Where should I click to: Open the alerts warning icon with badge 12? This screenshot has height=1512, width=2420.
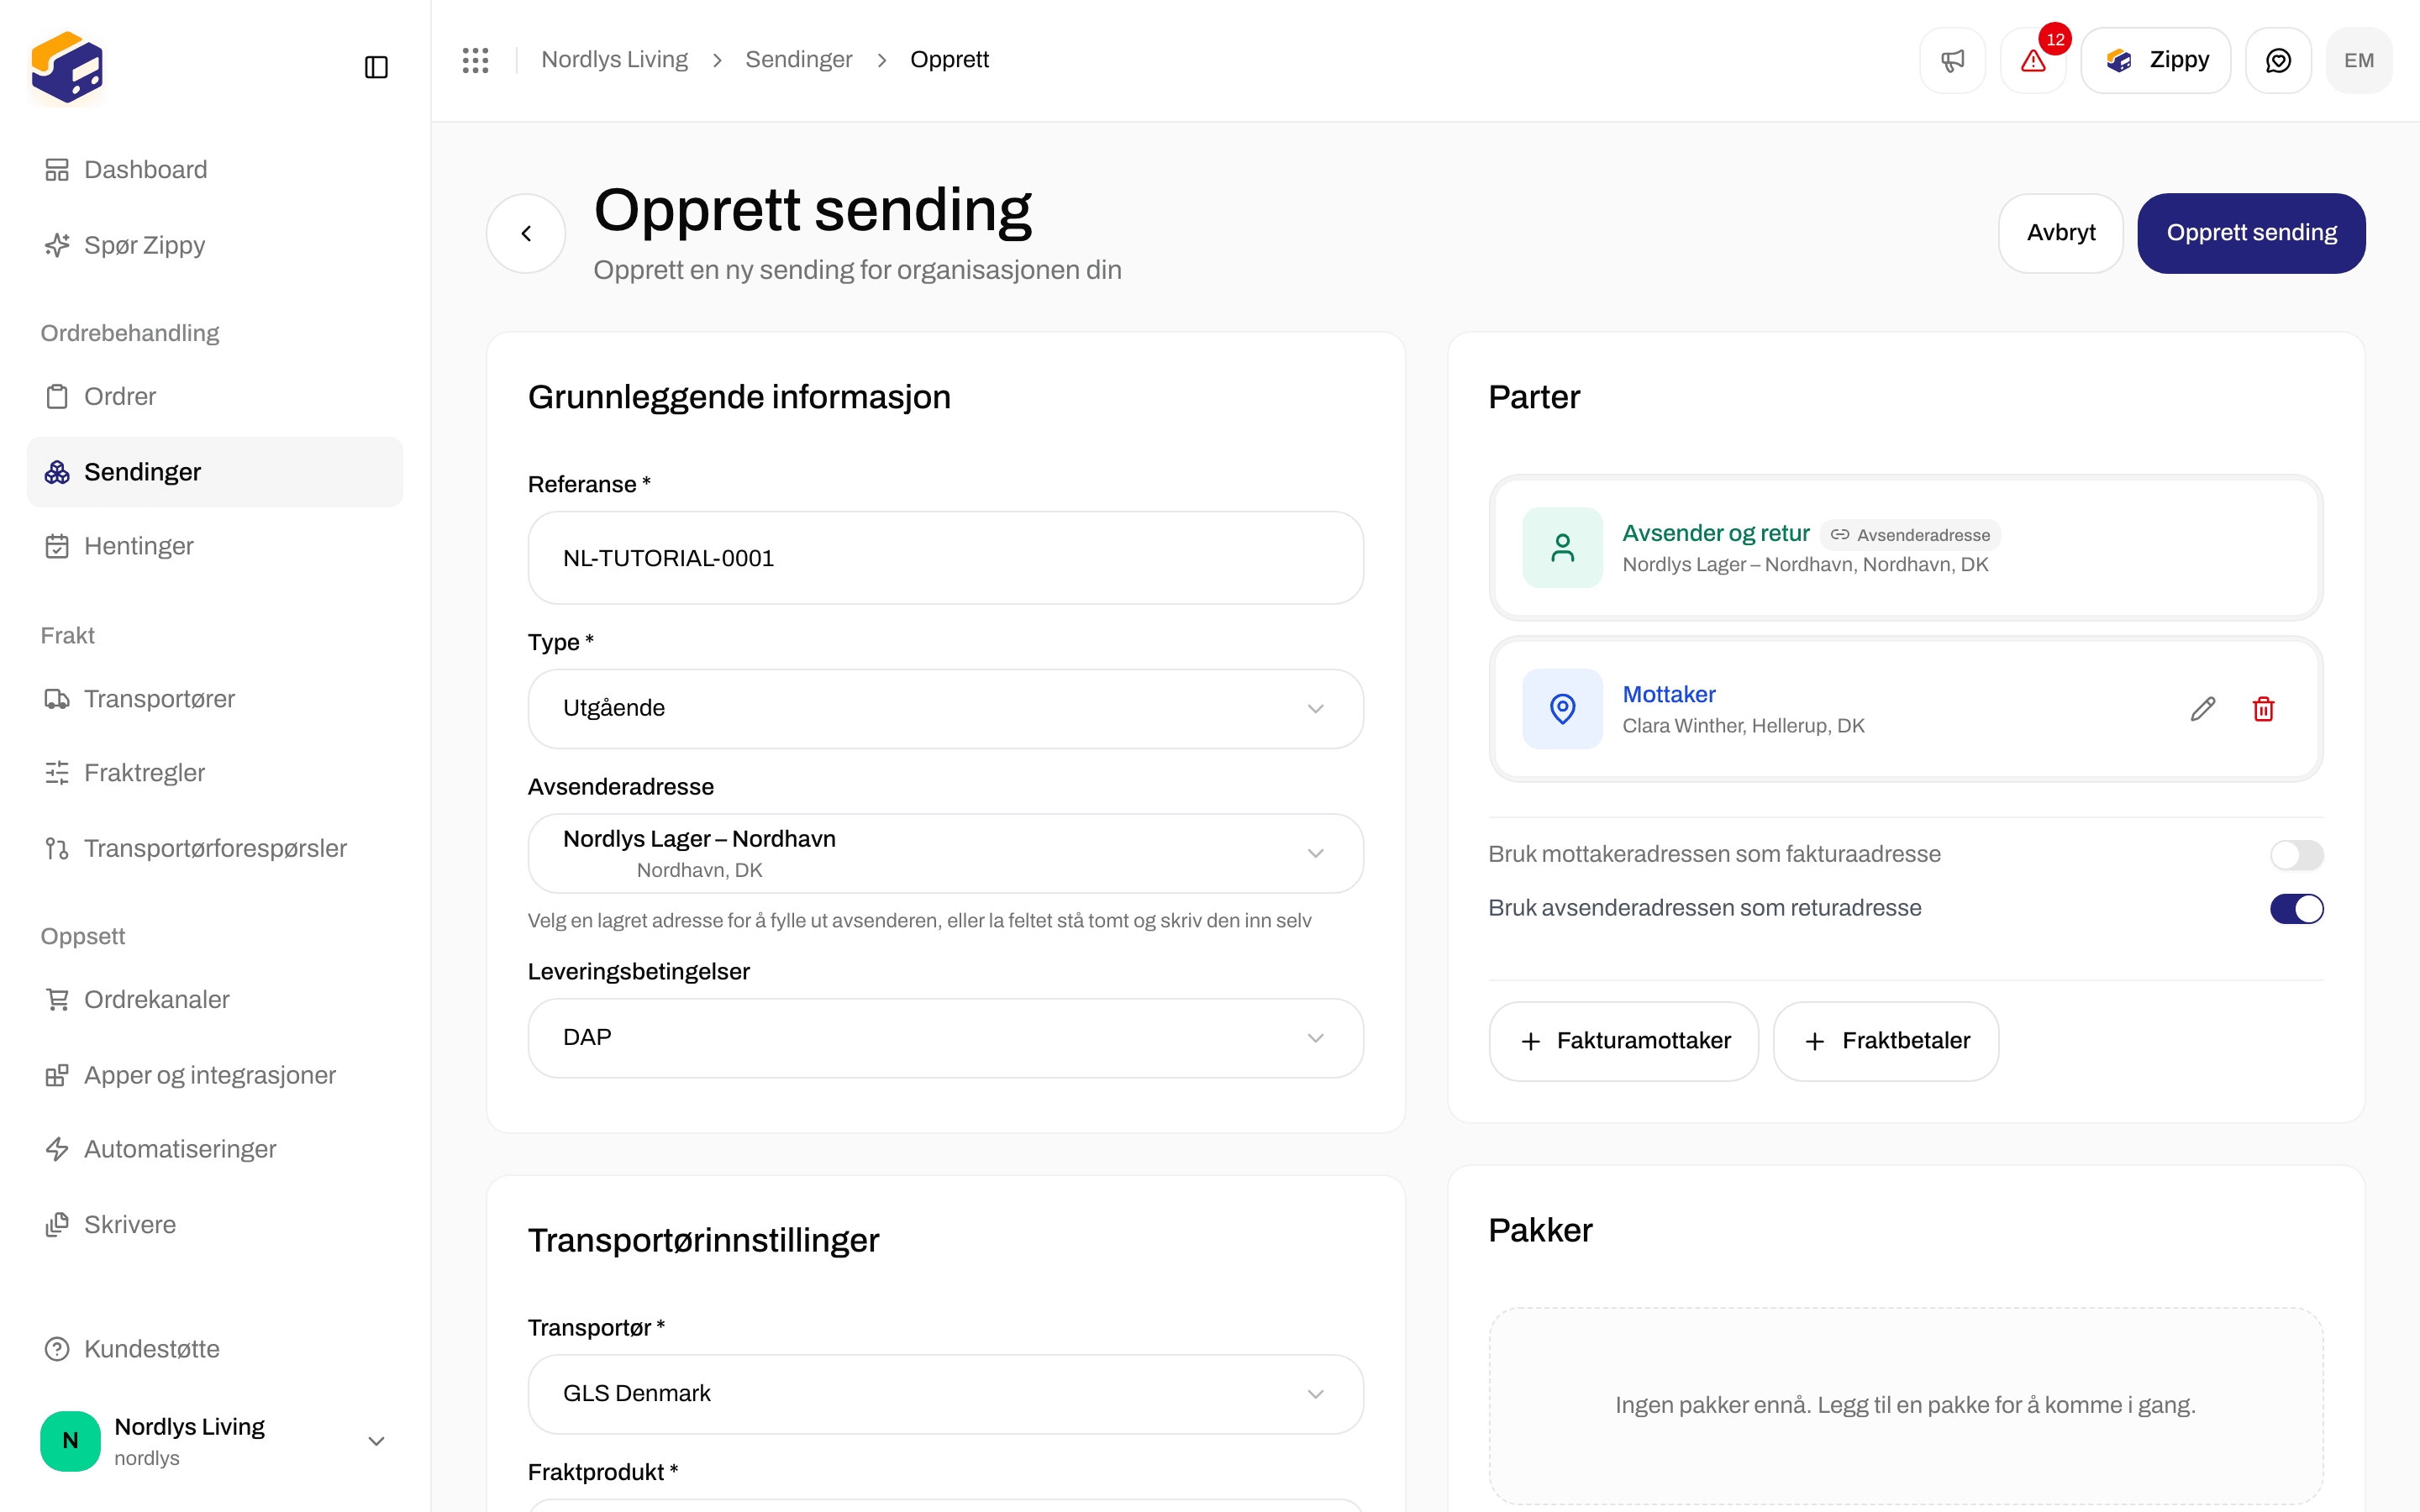point(2033,60)
